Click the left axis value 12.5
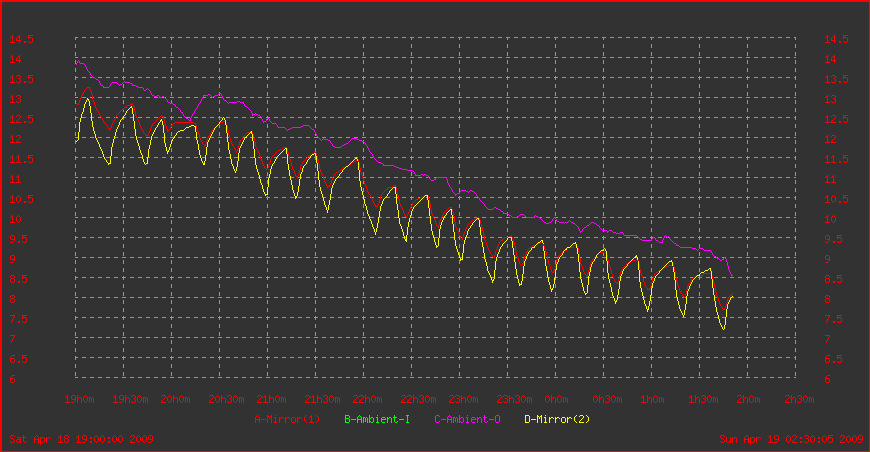This screenshot has height=452, width=870. (x=21, y=119)
